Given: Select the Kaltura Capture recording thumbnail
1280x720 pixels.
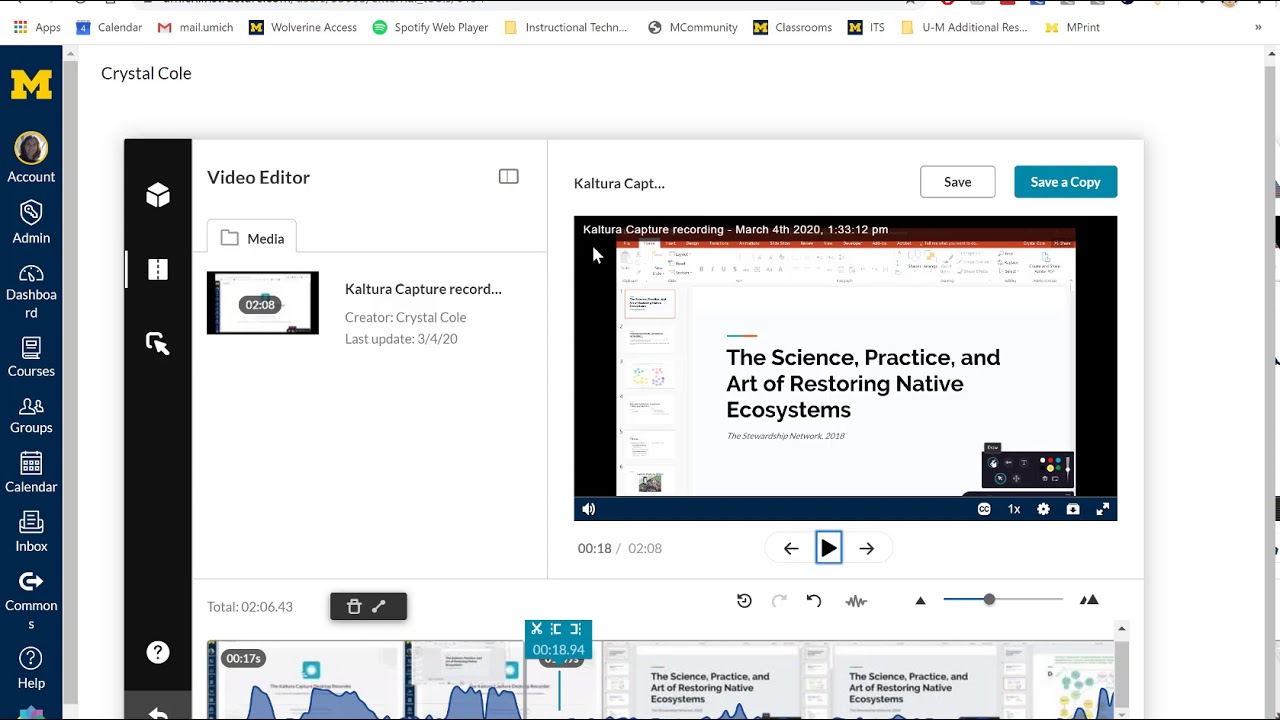Looking at the screenshot, I should coord(263,303).
